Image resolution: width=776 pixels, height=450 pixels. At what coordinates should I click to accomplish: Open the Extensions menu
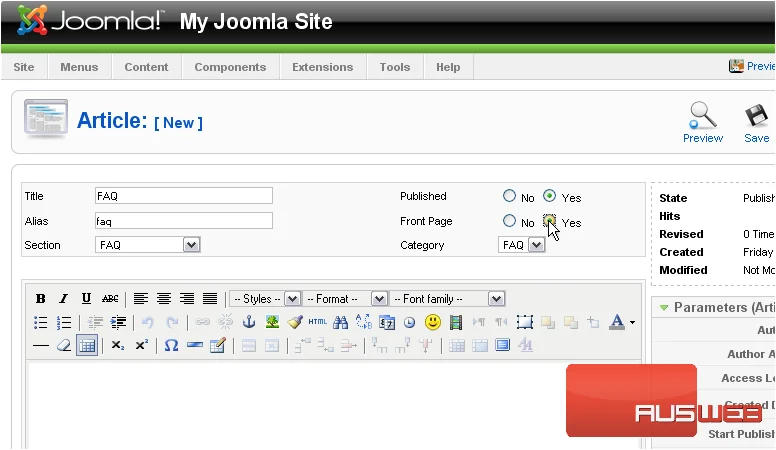[323, 67]
